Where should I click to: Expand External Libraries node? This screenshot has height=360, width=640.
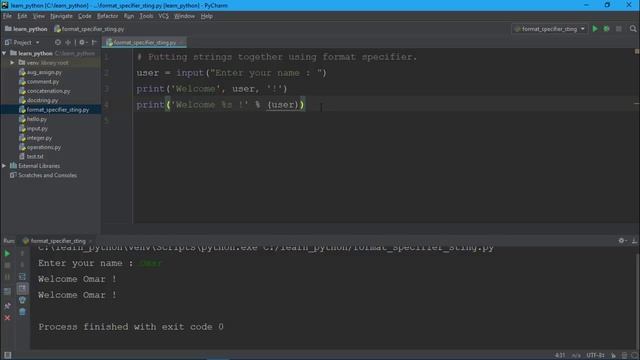[x=4, y=166]
